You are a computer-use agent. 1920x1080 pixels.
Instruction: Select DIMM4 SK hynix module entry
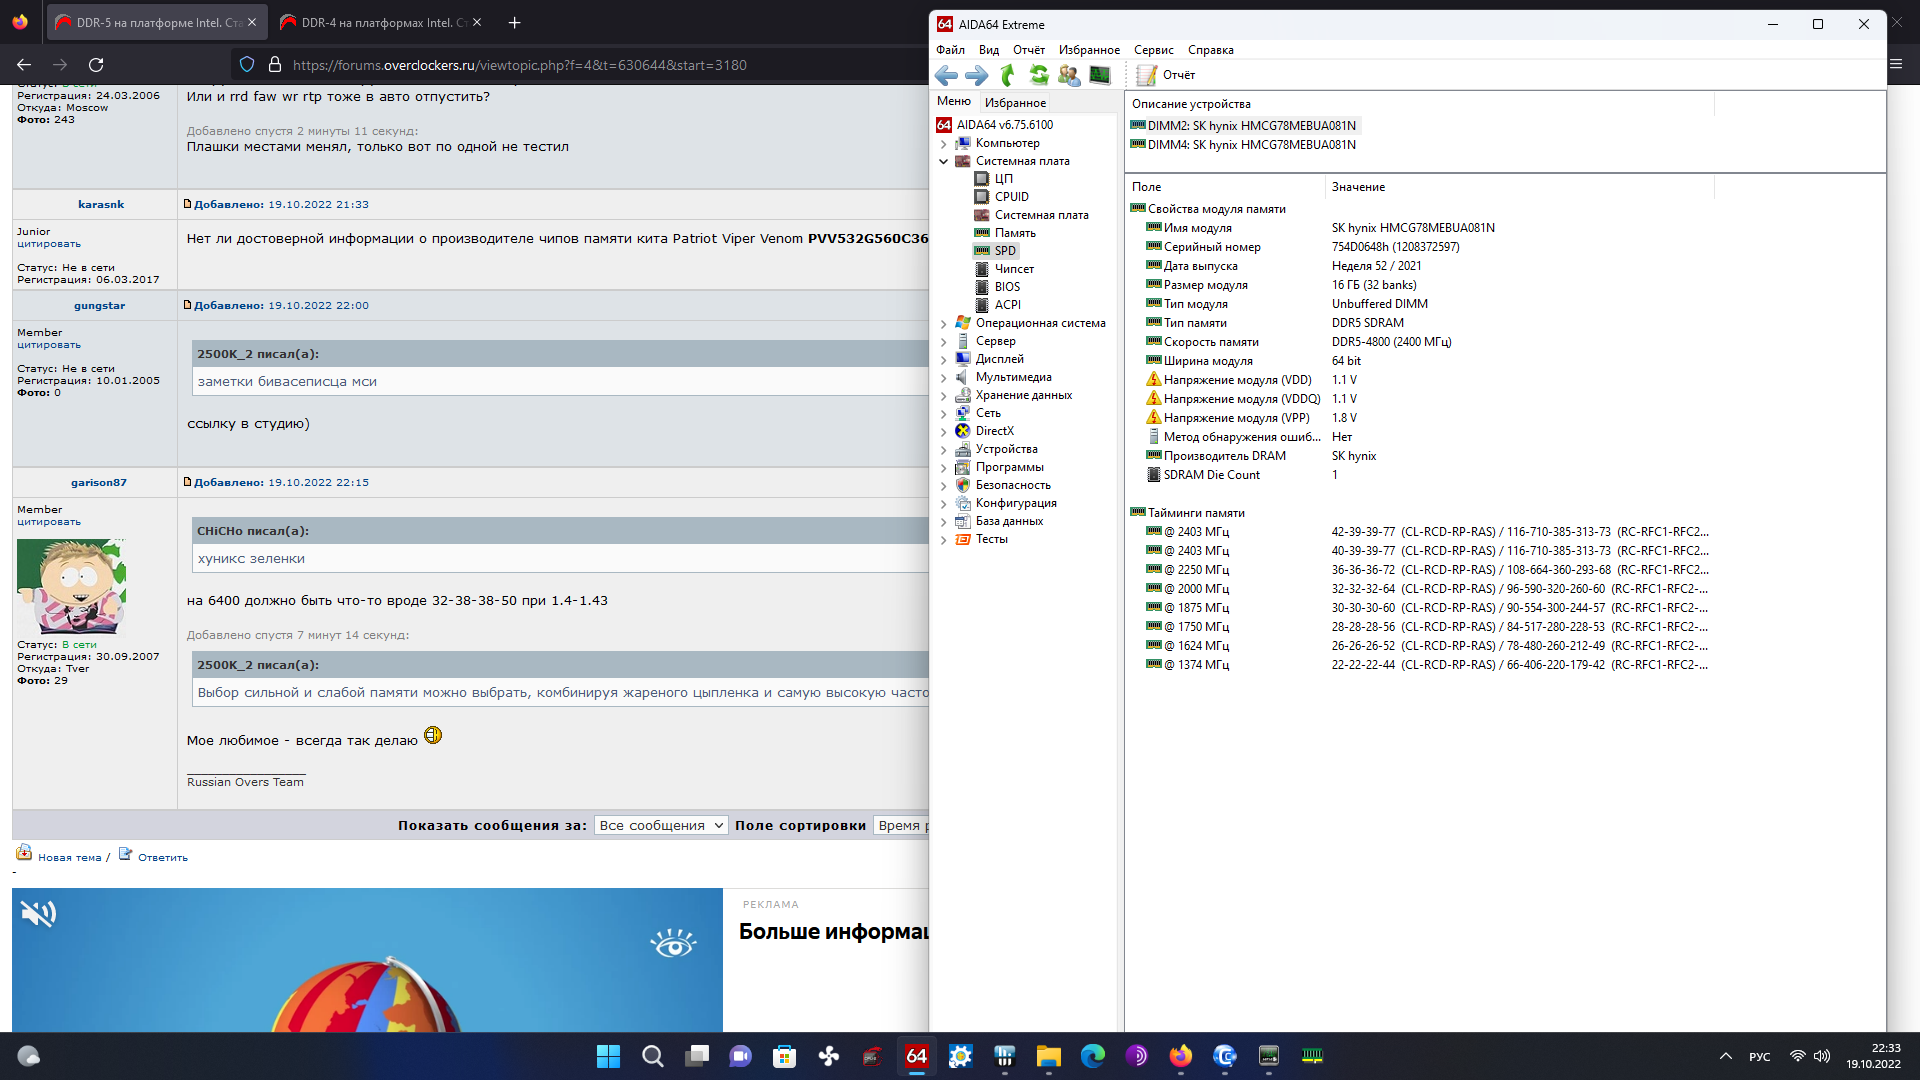click(1251, 145)
